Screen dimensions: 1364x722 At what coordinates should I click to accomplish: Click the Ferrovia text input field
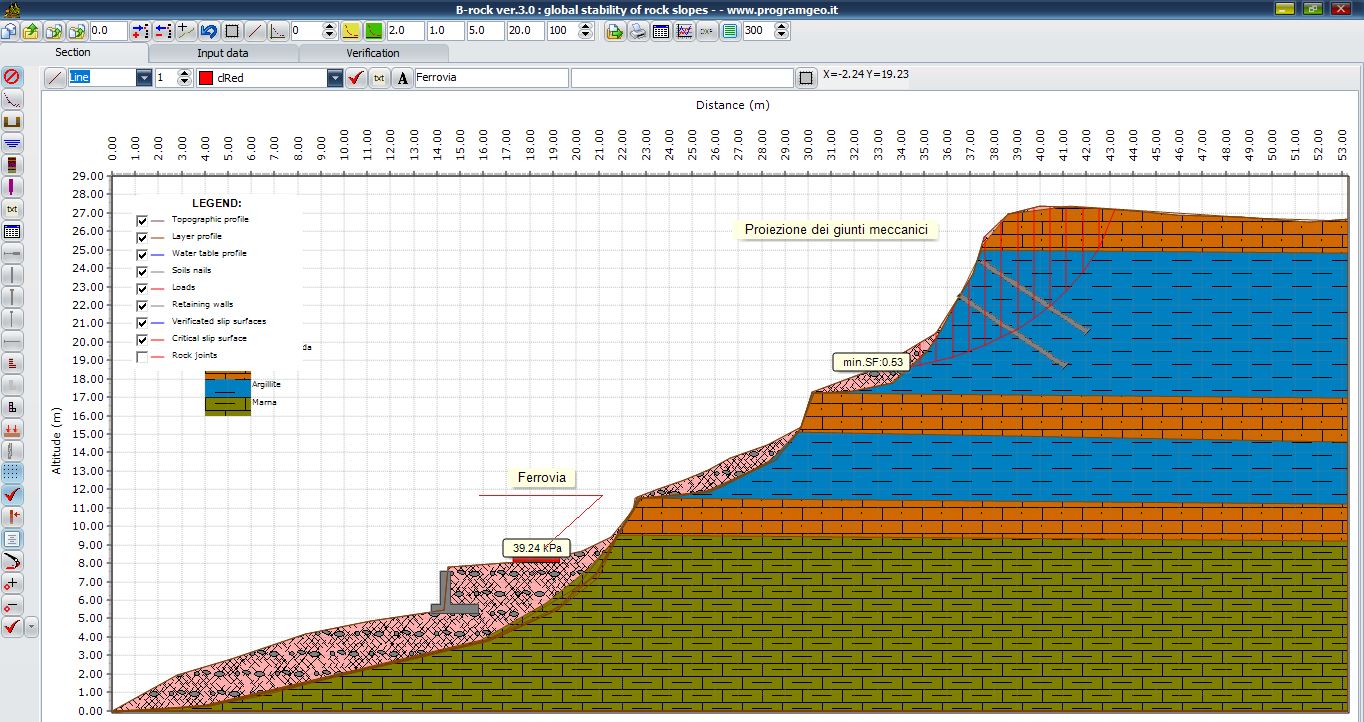491,78
